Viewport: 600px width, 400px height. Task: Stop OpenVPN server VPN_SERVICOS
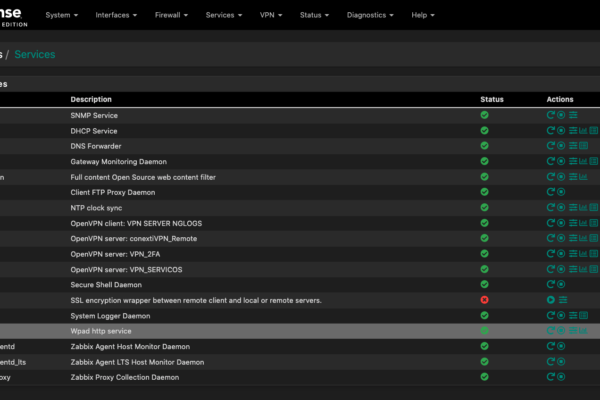point(561,269)
